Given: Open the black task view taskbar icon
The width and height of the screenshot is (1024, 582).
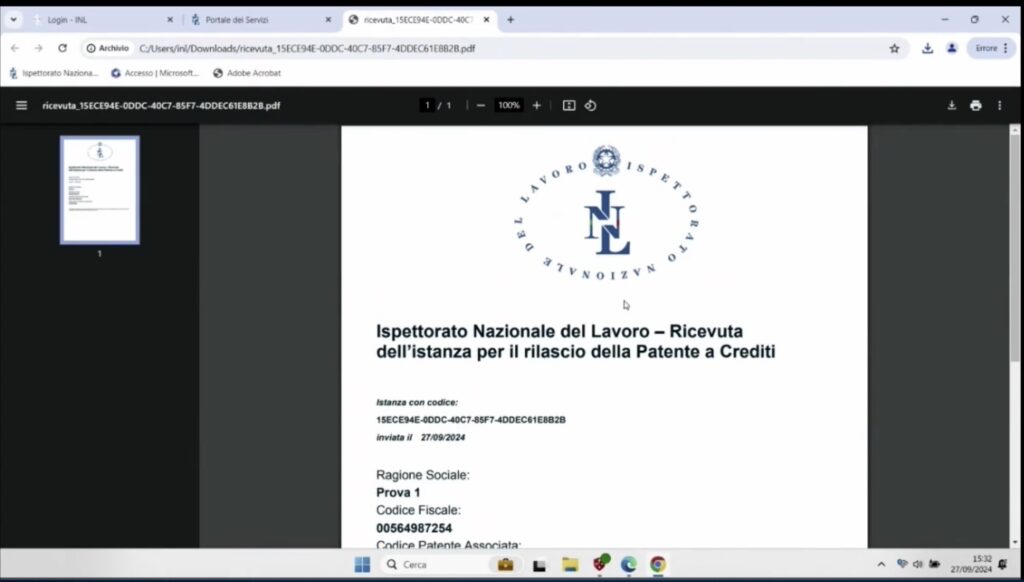Looking at the screenshot, I should point(539,565).
